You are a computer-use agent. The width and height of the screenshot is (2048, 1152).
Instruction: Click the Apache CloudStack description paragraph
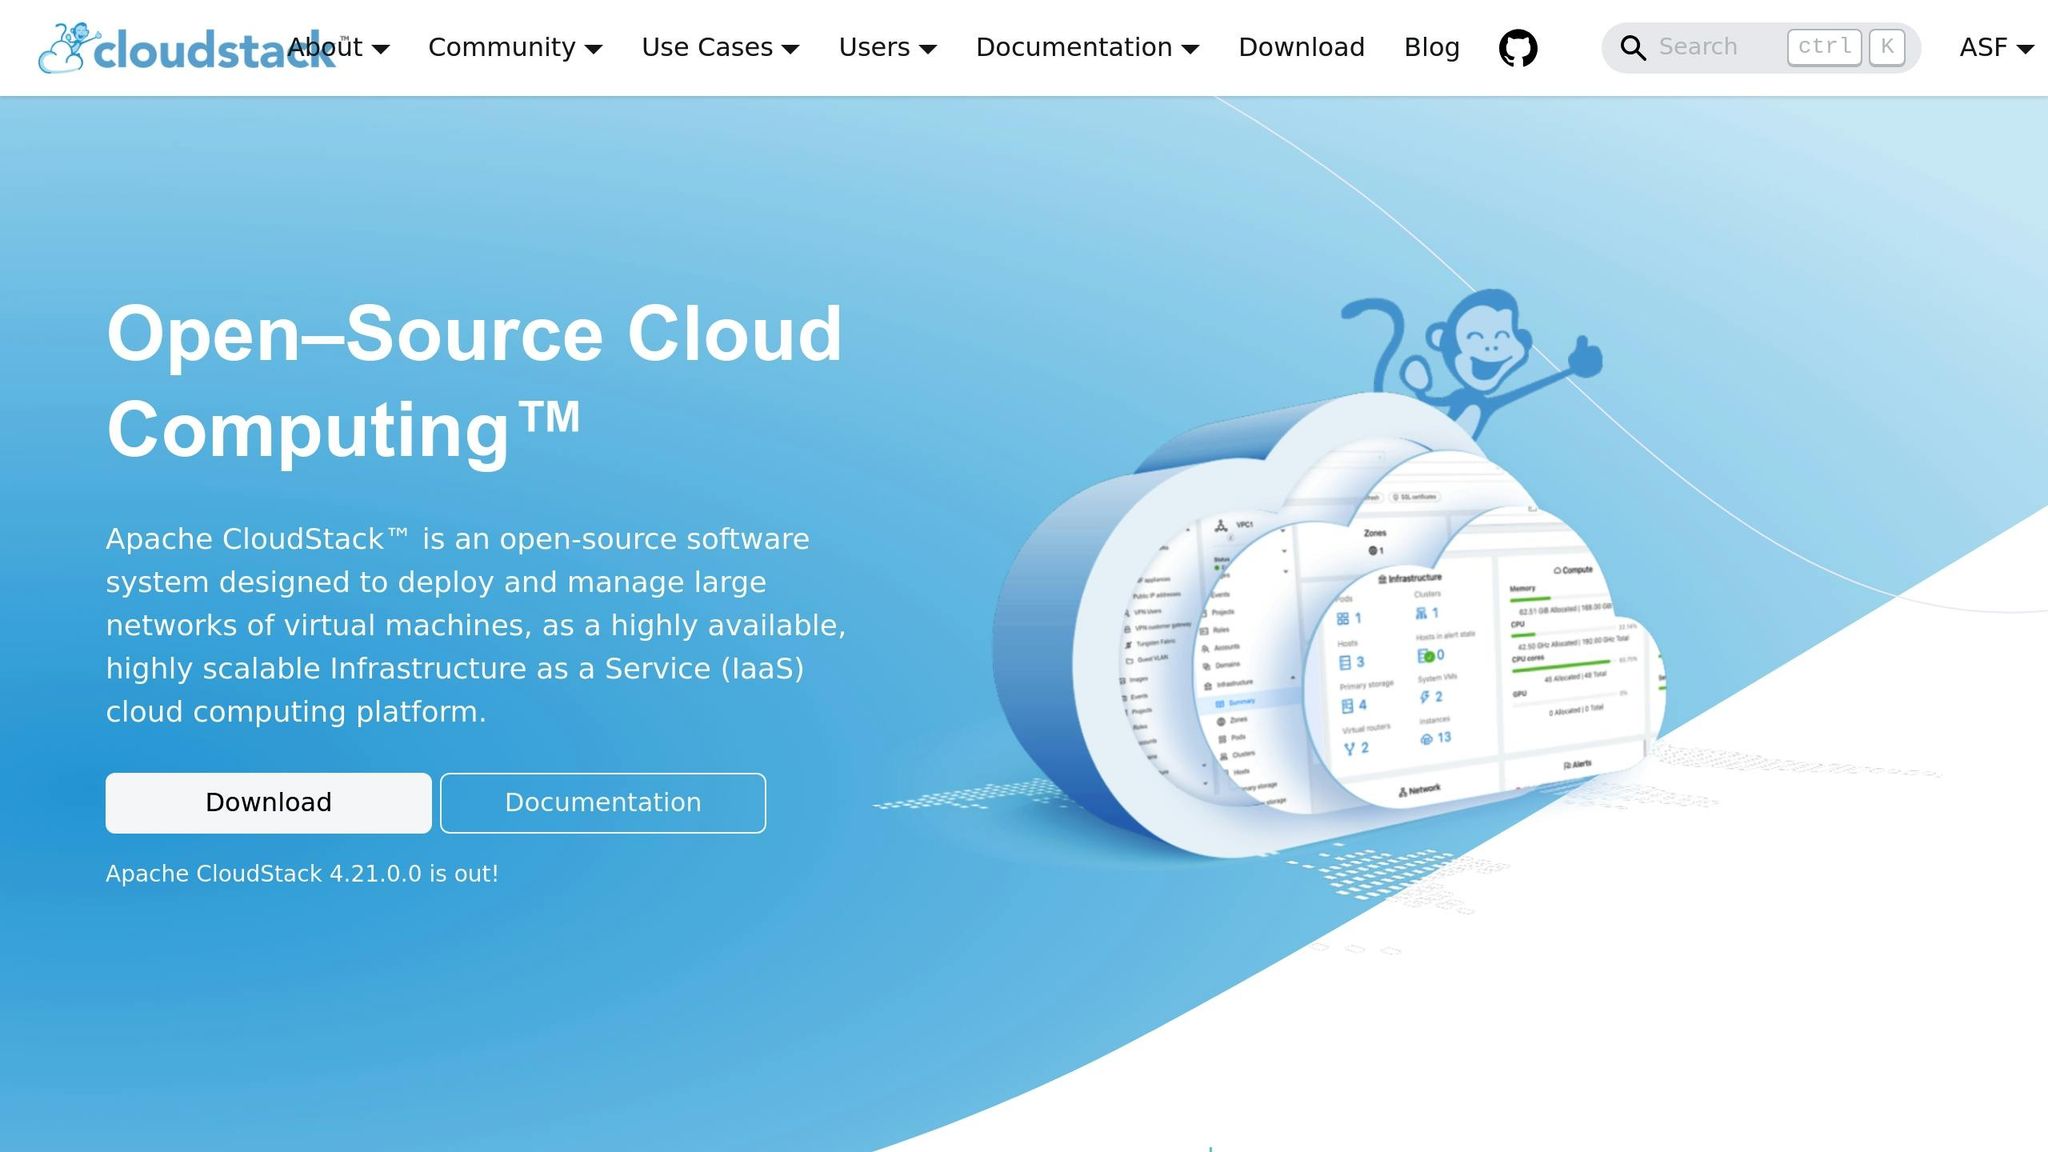(x=476, y=624)
